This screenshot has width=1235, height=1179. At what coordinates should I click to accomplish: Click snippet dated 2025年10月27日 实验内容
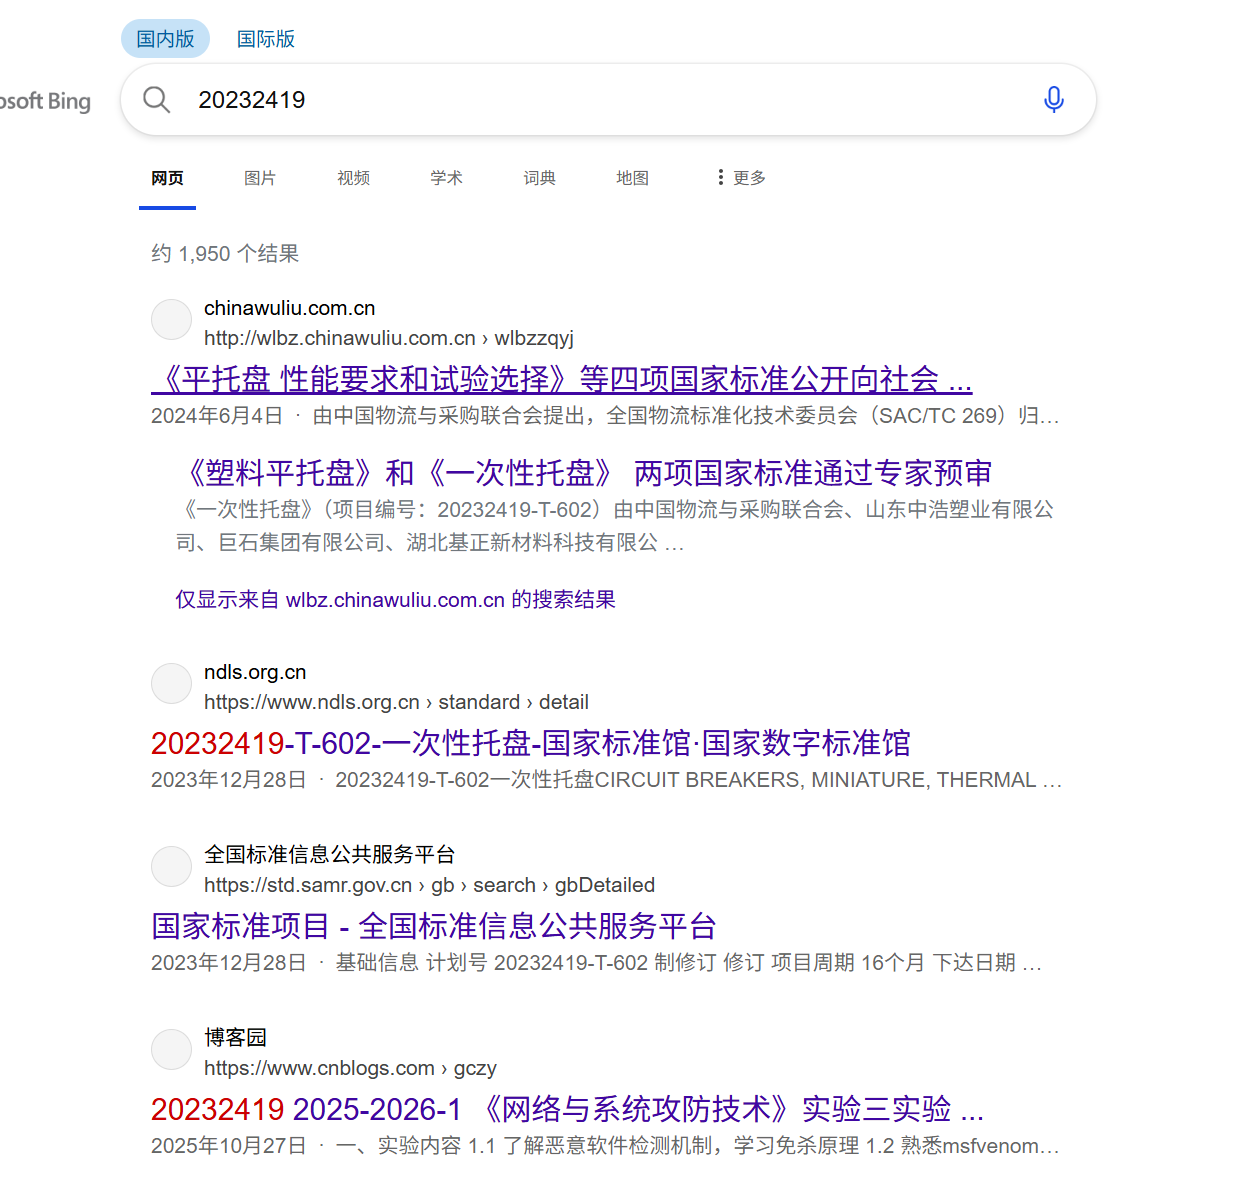click(x=605, y=1145)
